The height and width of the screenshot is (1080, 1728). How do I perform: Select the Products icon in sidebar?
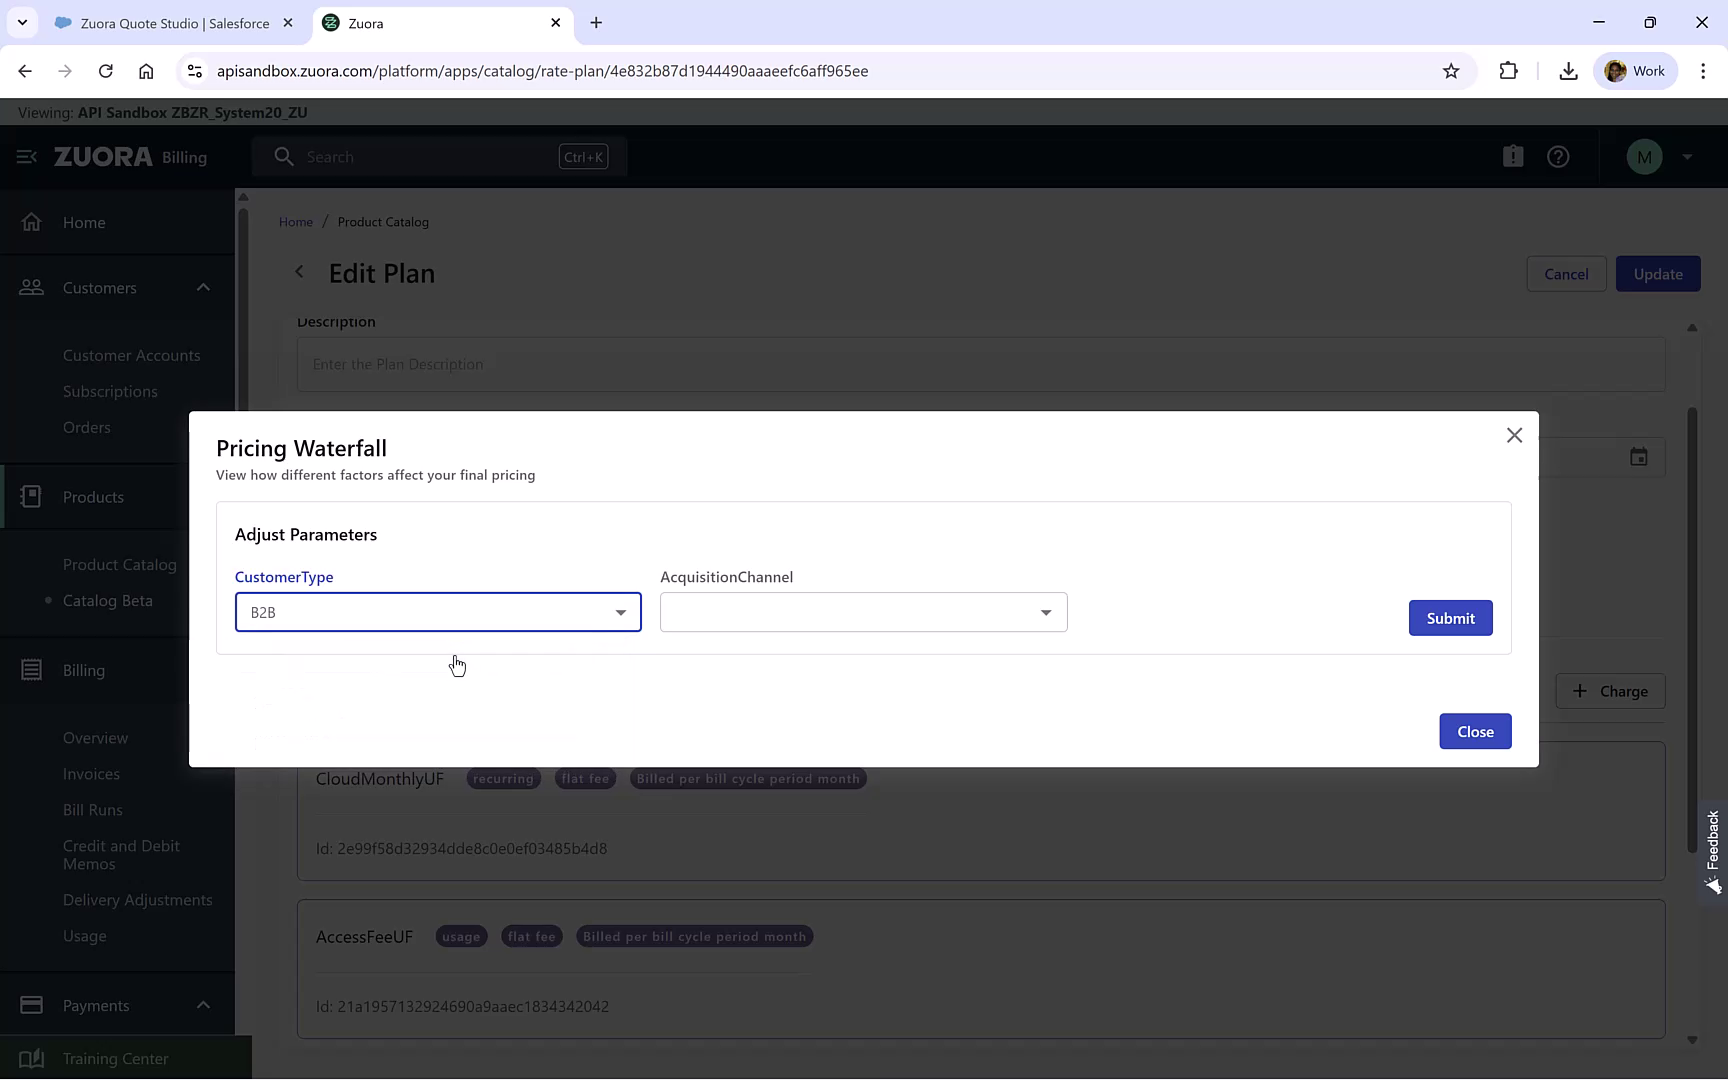32,496
